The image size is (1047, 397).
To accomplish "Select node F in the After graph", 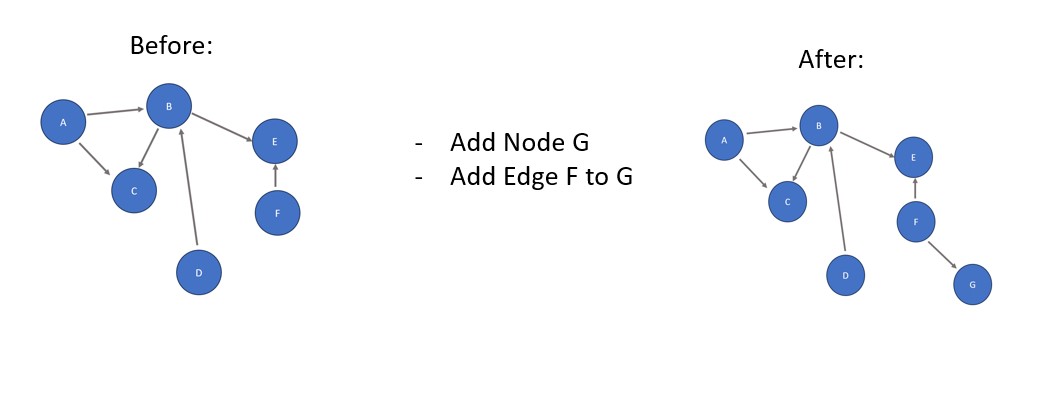I will (x=915, y=222).
